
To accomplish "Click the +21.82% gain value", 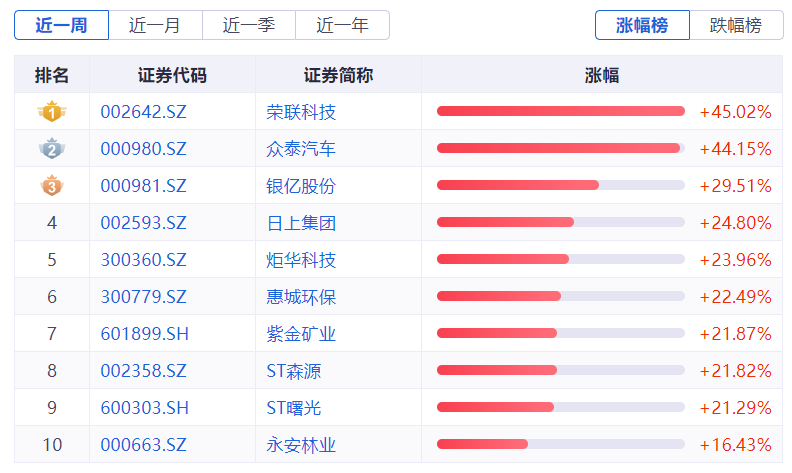I will tap(735, 371).
